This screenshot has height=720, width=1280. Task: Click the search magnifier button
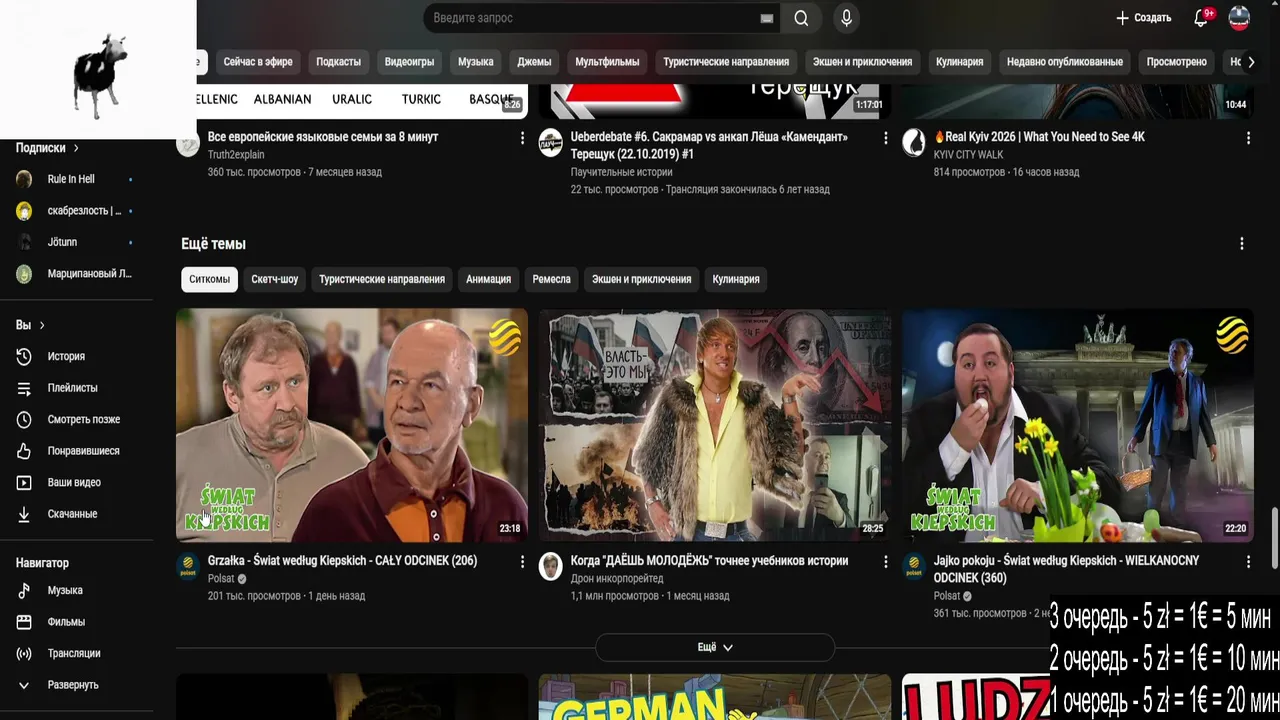pos(801,18)
